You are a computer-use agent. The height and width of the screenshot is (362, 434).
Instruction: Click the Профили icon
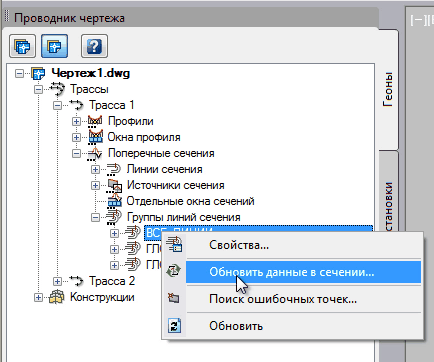(x=95, y=121)
